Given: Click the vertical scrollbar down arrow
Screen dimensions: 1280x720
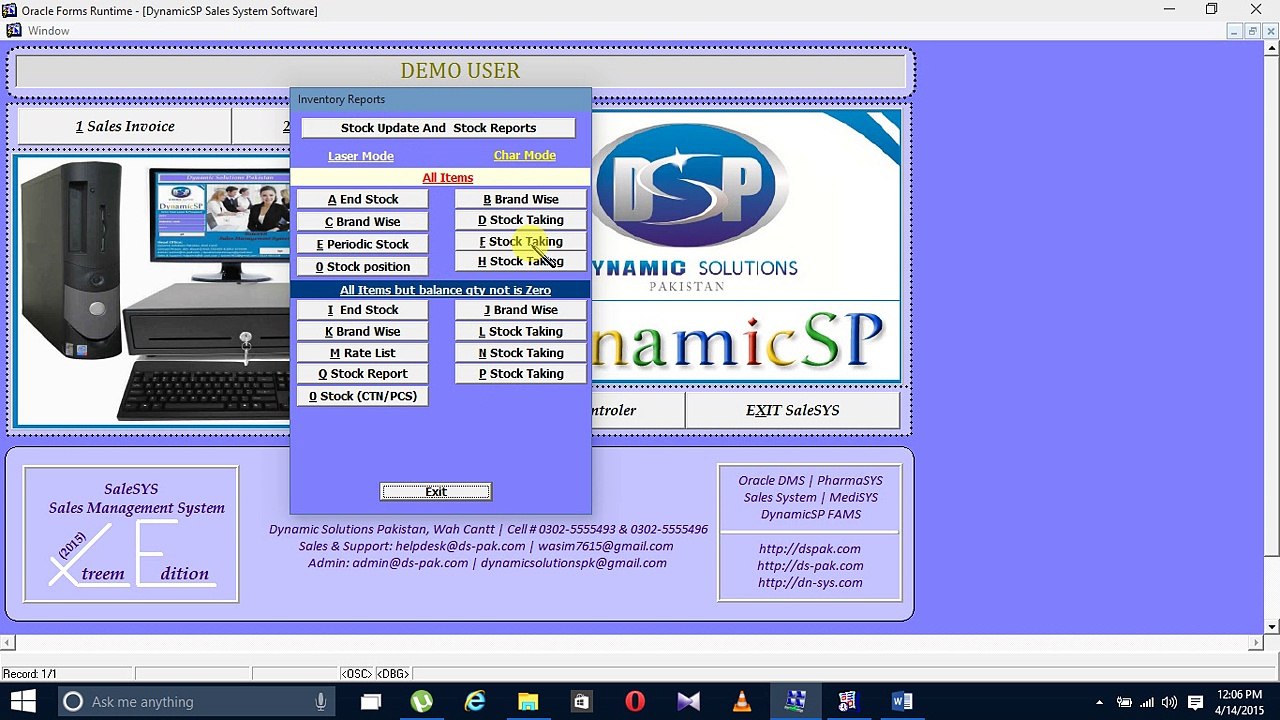Looking at the screenshot, I should 1272,627.
